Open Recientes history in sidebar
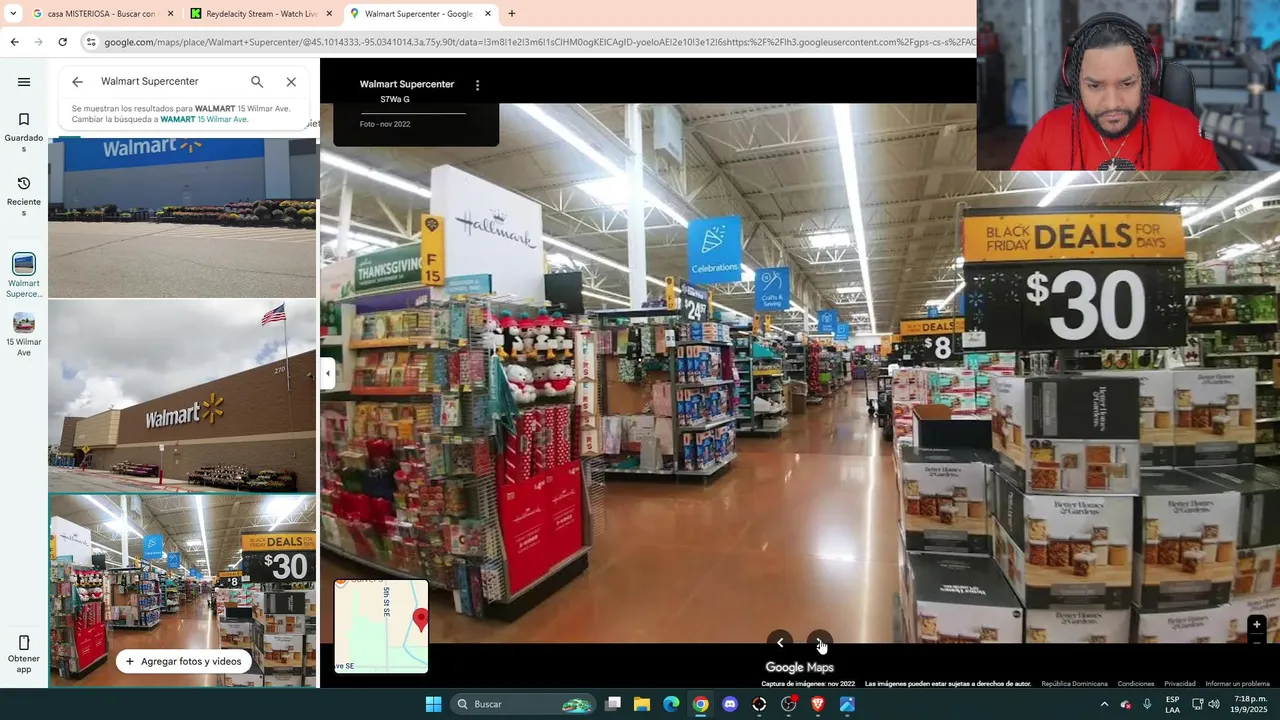The width and height of the screenshot is (1280, 720). (24, 197)
